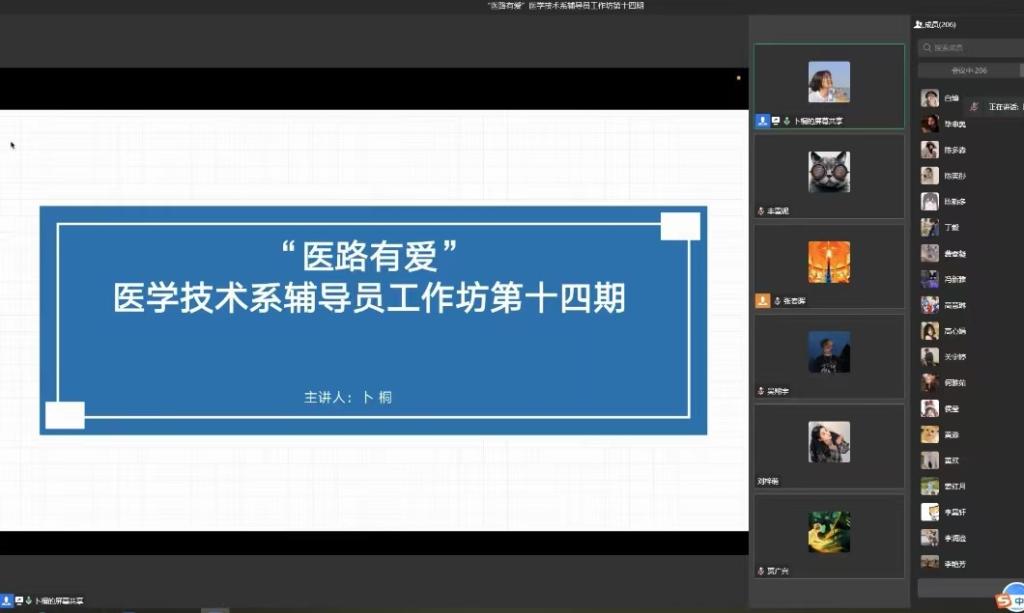Select the tile showing a man against a dark blue background
This screenshot has height=613, width=1024.
(829, 356)
